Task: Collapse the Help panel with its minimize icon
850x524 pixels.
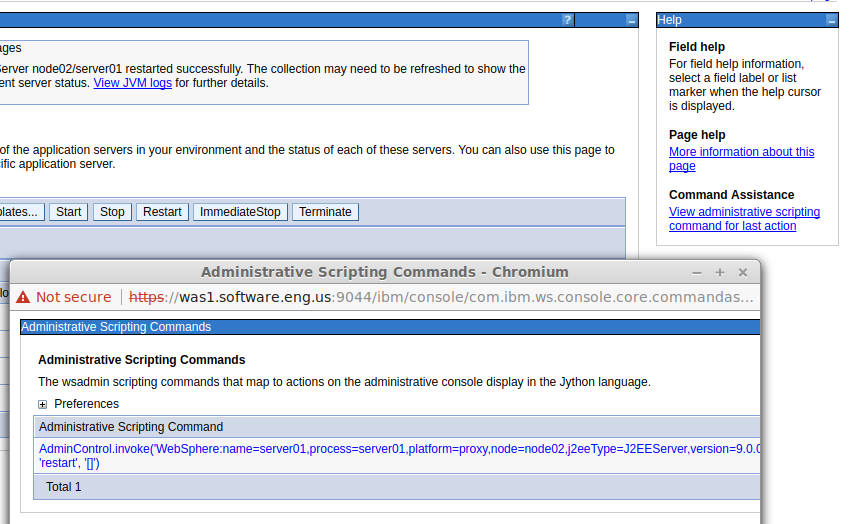Action: [x=832, y=21]
